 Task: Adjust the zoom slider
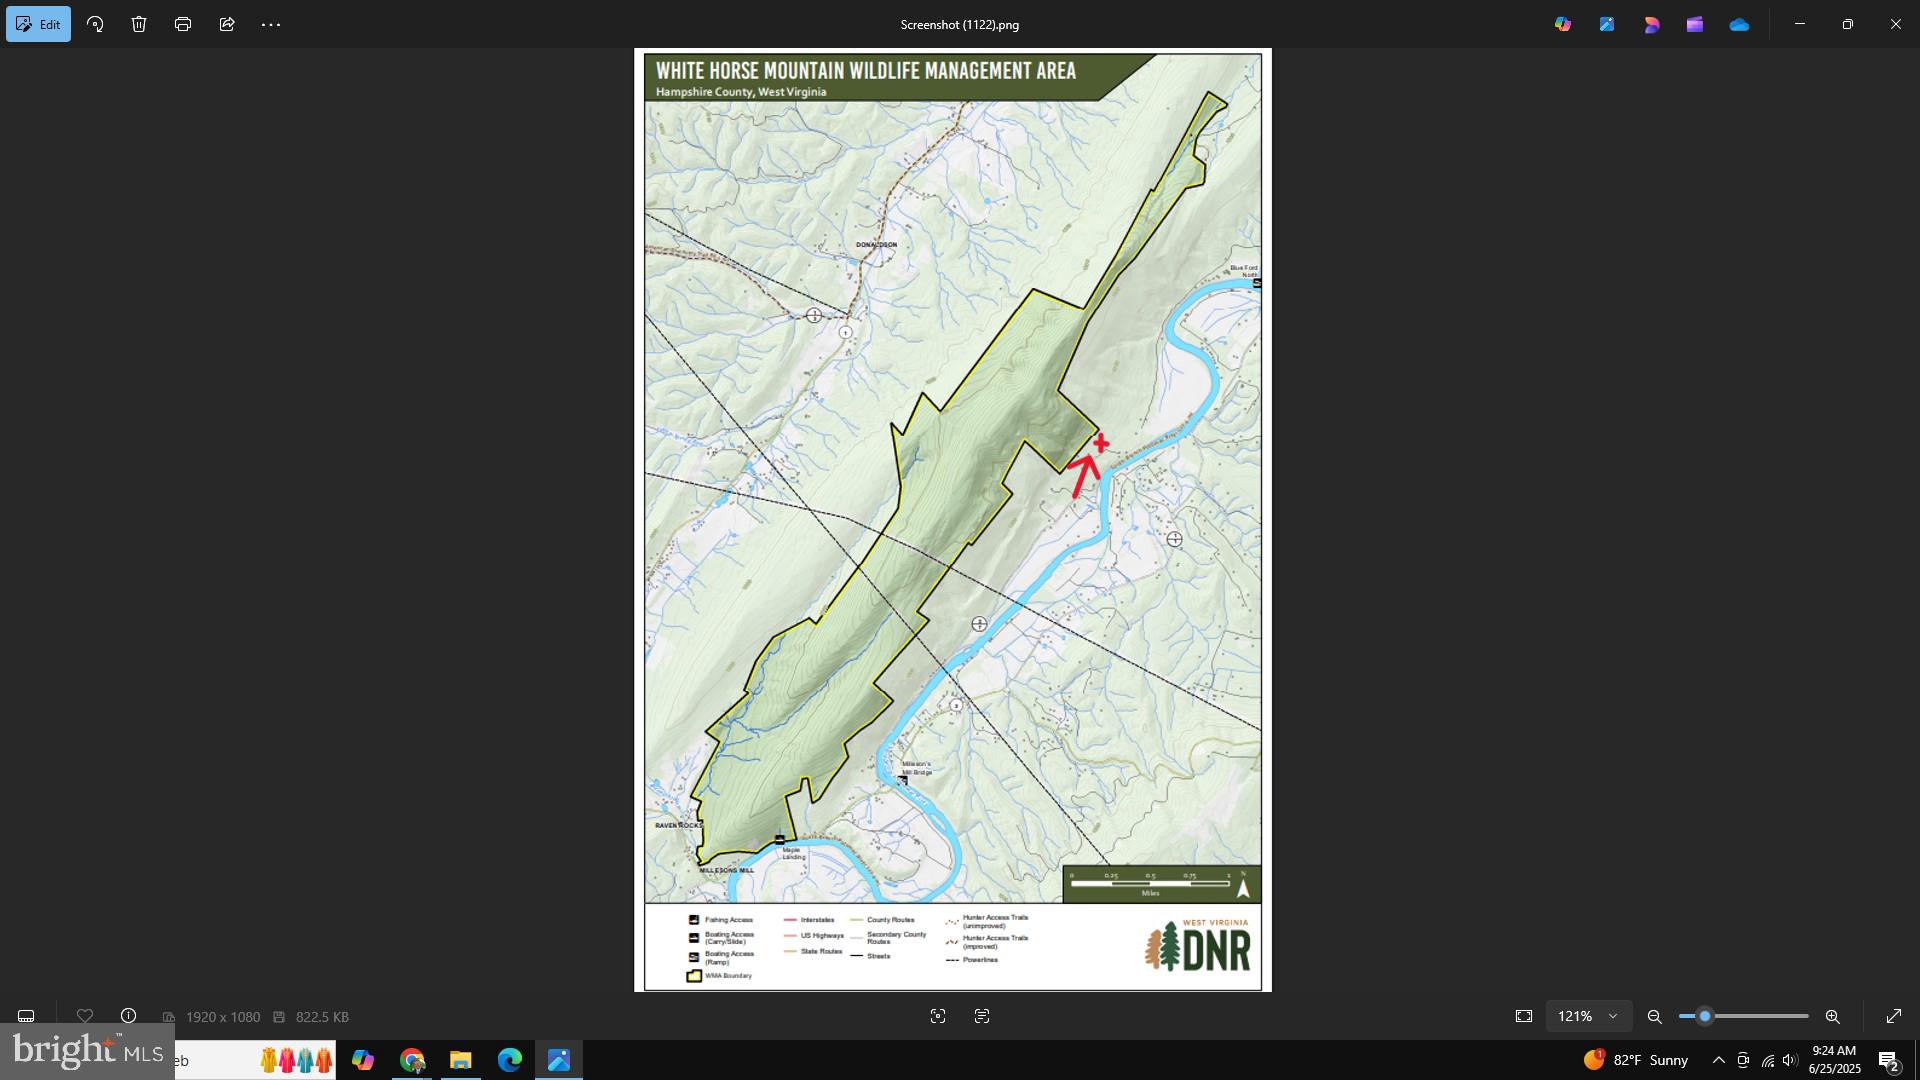click(1705, 1016)
